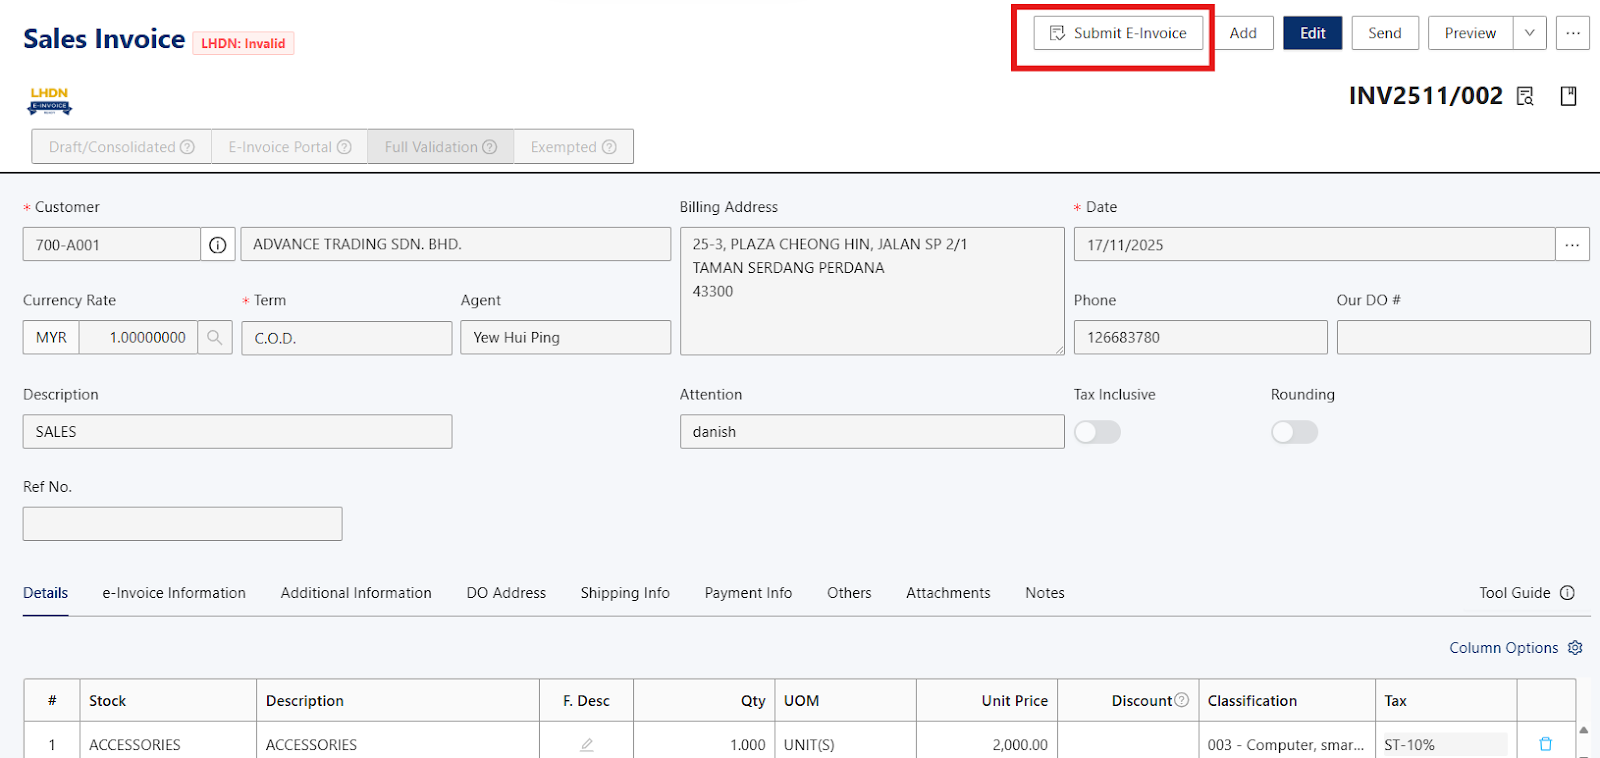1600x758 pixels.
Task: Click the Tool Guide info icon
Action: point(1567,593)
